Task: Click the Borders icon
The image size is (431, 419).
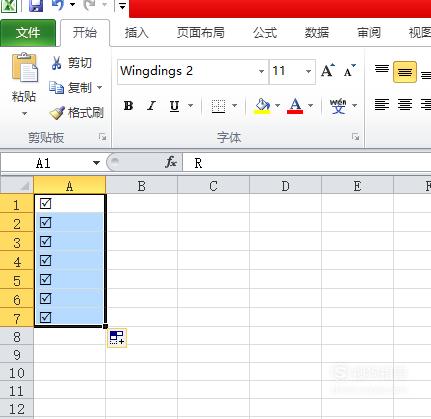Action: coord(218,106)
